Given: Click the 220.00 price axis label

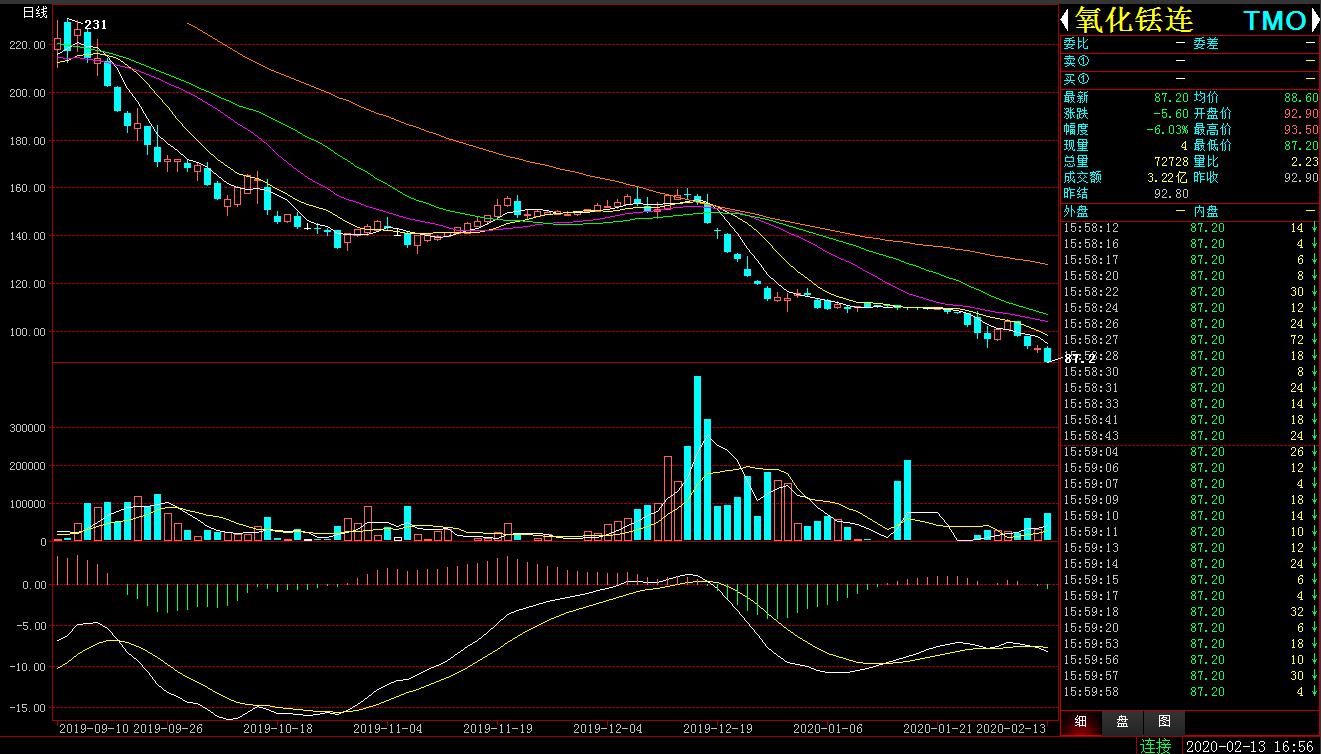Looking at the screenshot, I should coord(27,45).
